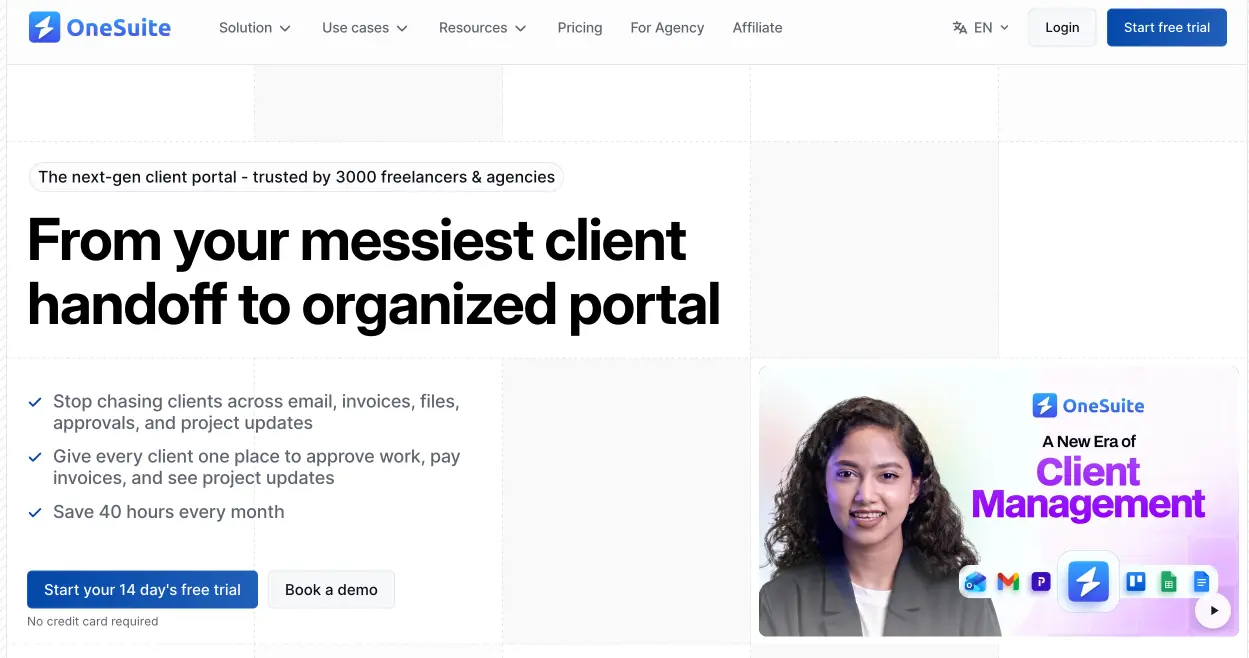Viewport: 1249px width, 658px height.
Task: Click the 'Save 40 hours every month' bullet
Action: (156, 512)
